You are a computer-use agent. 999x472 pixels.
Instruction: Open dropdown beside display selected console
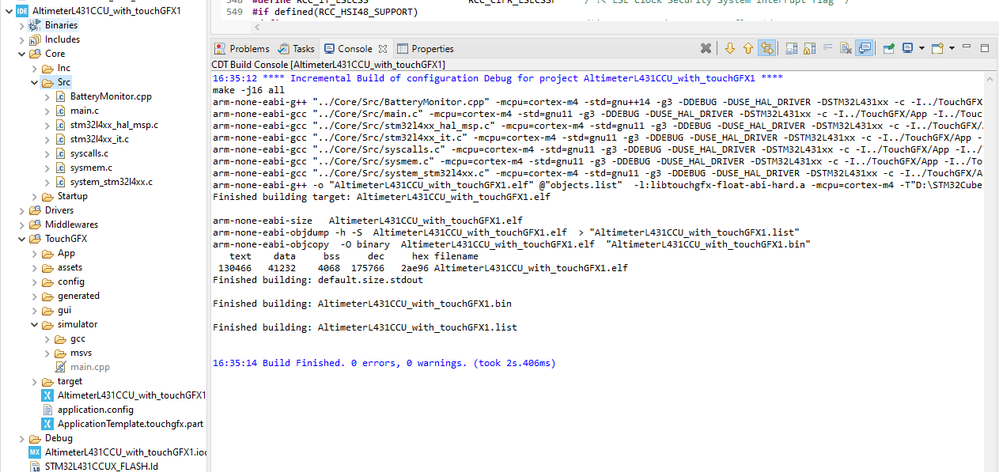click(x=921, y=48)
